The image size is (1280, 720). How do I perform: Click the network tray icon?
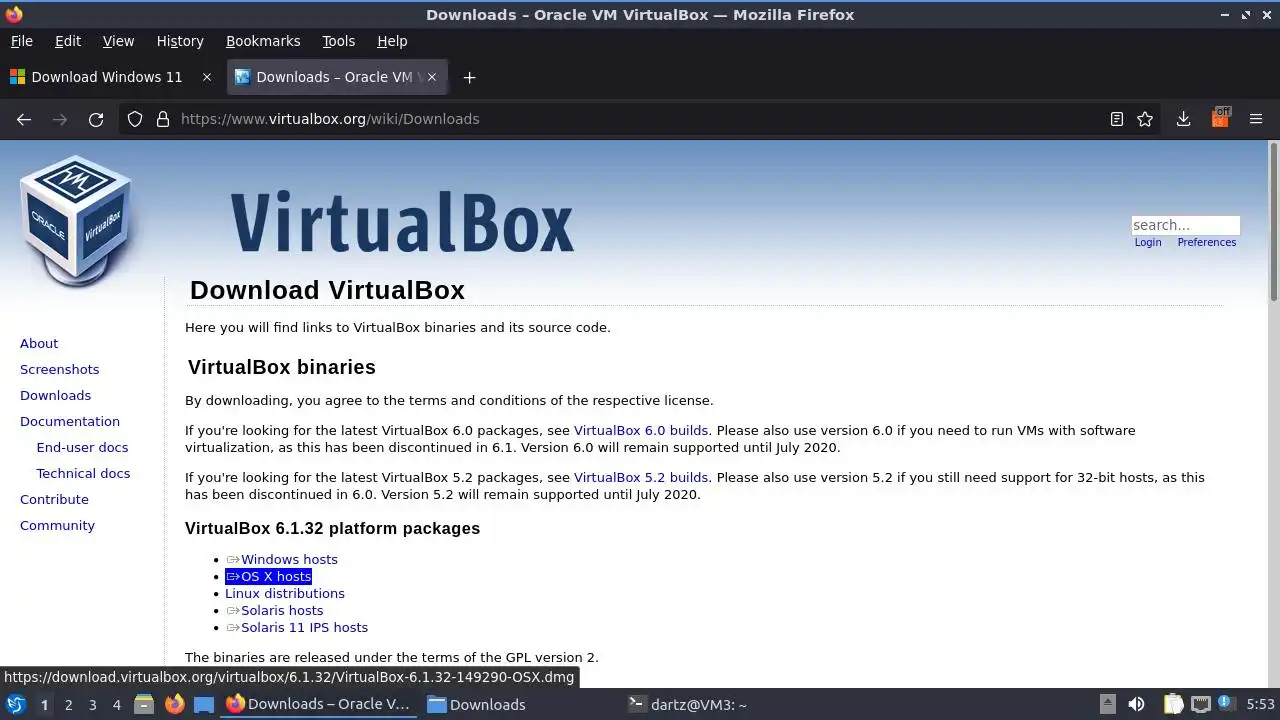(x=1201, y=704)
